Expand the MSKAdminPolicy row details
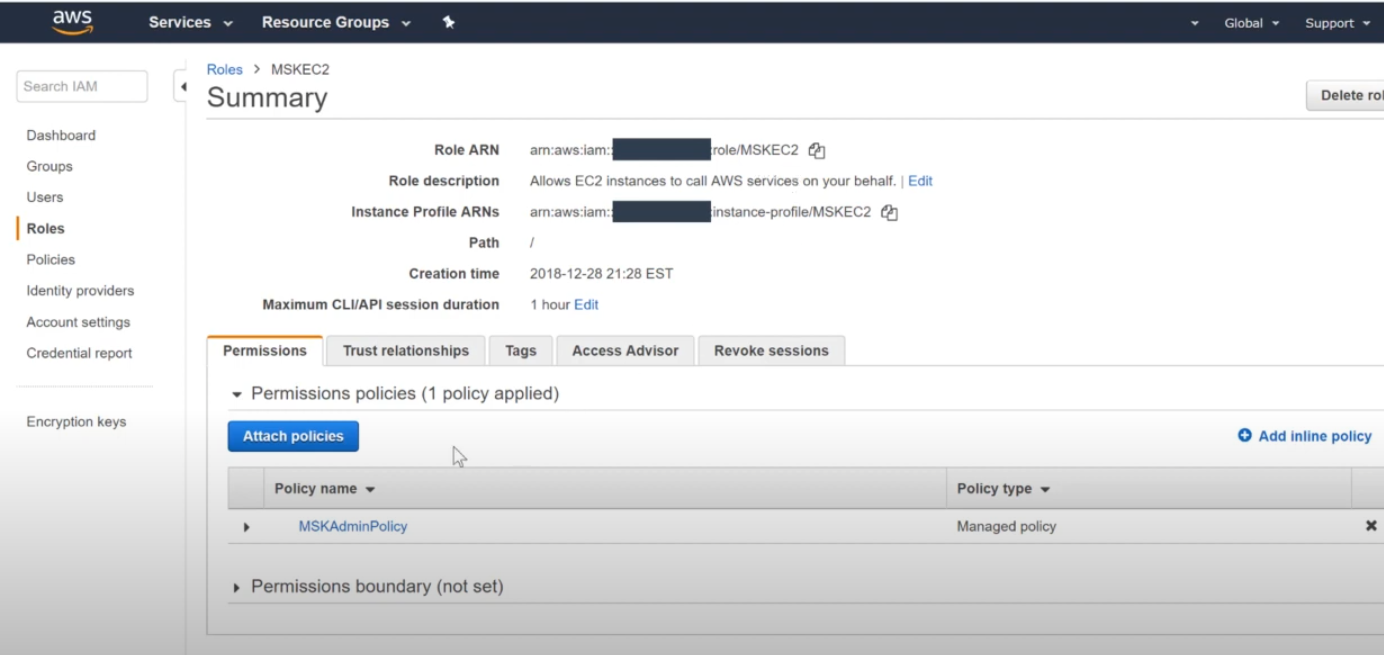This screenshot has width=1384, height=655. coord(246,527)
